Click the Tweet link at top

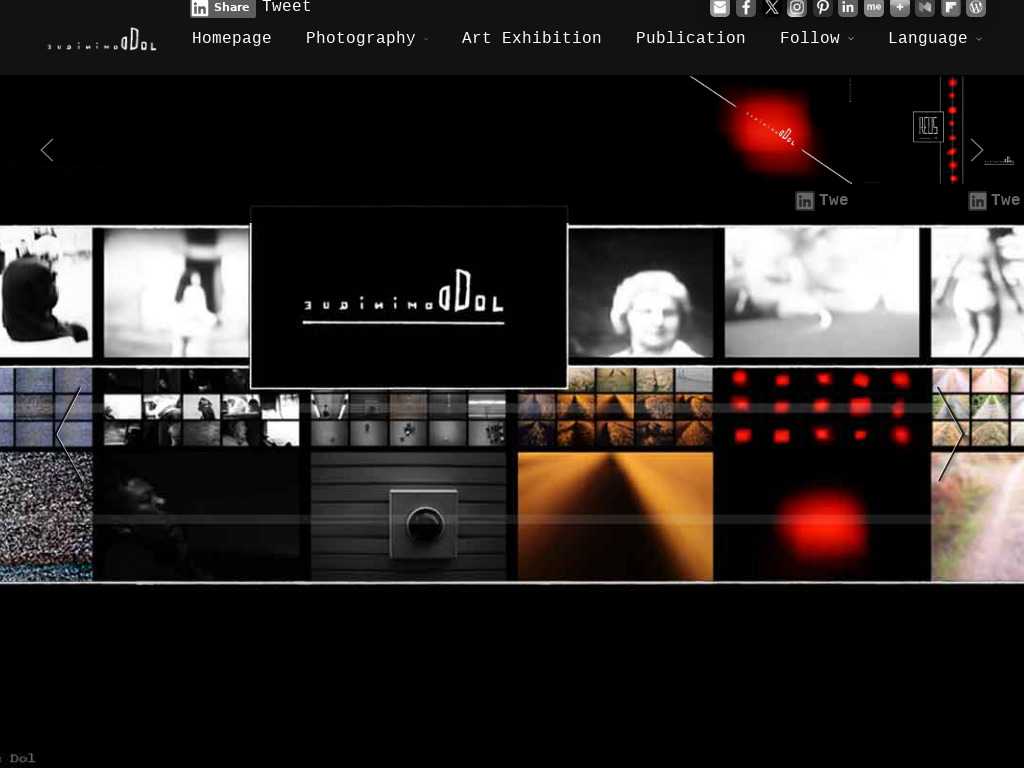[x=287, y=7]
